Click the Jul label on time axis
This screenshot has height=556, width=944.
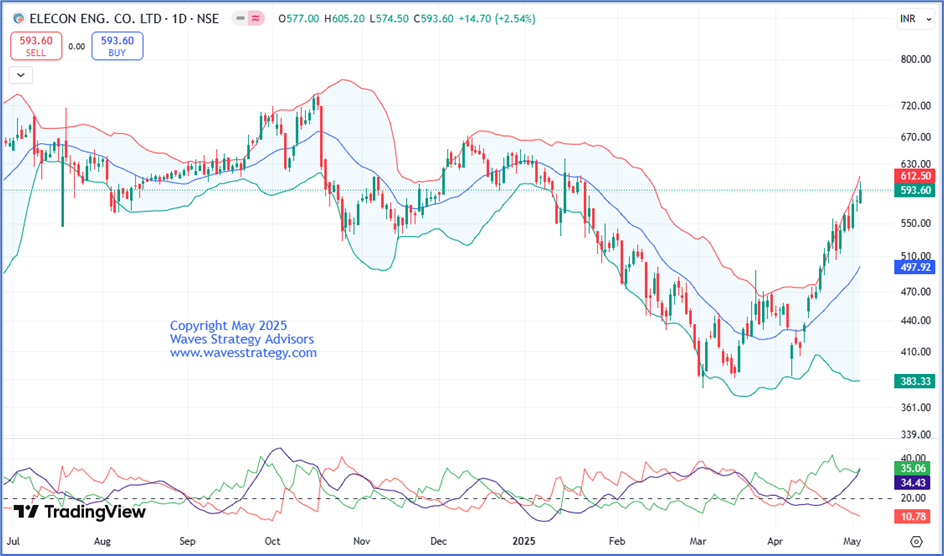coord(13,541)
